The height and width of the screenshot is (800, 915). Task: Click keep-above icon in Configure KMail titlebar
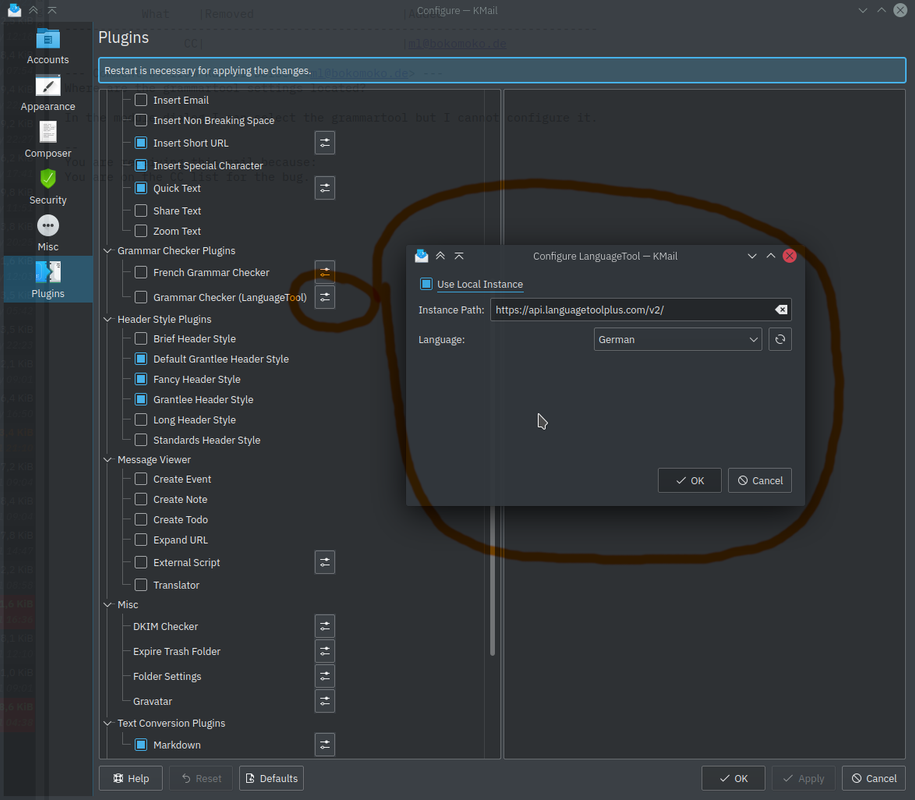[33, 10]
